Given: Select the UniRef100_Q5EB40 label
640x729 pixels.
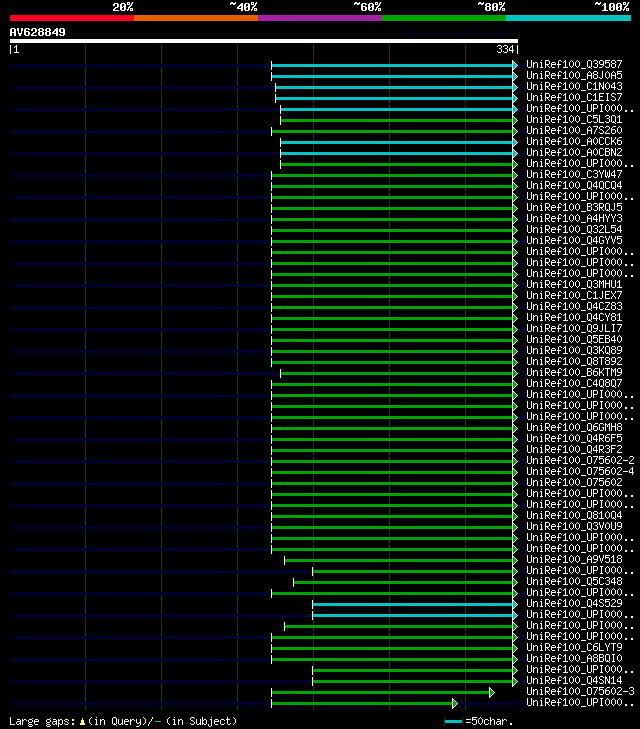Looking at the screenshot, I should coord(574,339).
